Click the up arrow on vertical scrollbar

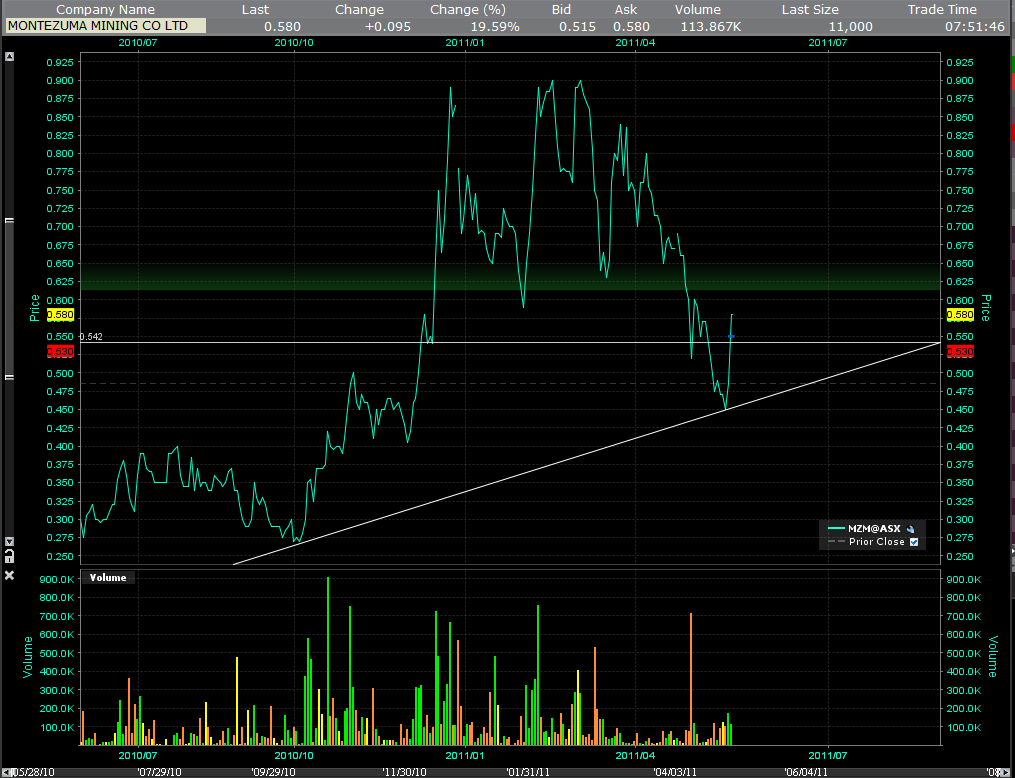(10, 57)
